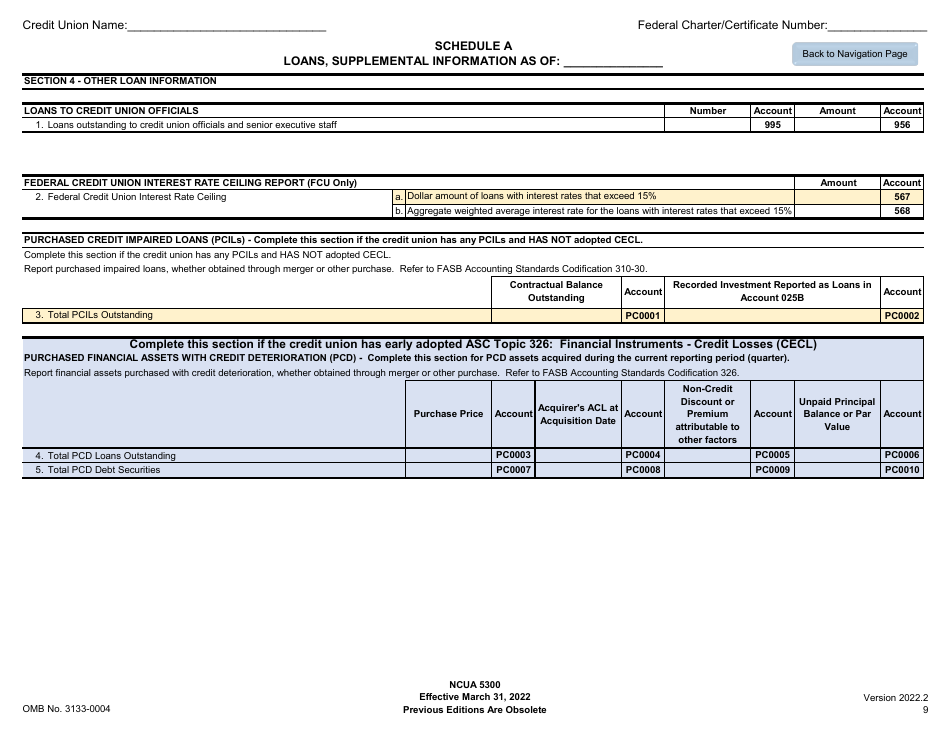Click the Unpaid Principal cell for Account PC0010
Viewport: 950px width, 735px height.
coord(837,469)
